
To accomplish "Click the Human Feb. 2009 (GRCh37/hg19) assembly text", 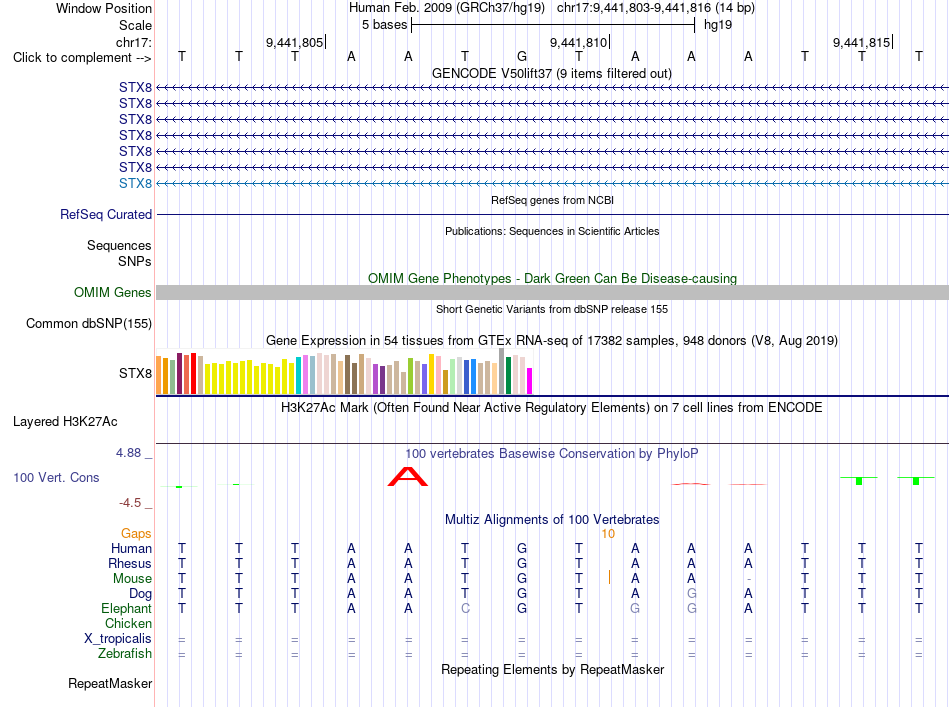I will point(447,8).
